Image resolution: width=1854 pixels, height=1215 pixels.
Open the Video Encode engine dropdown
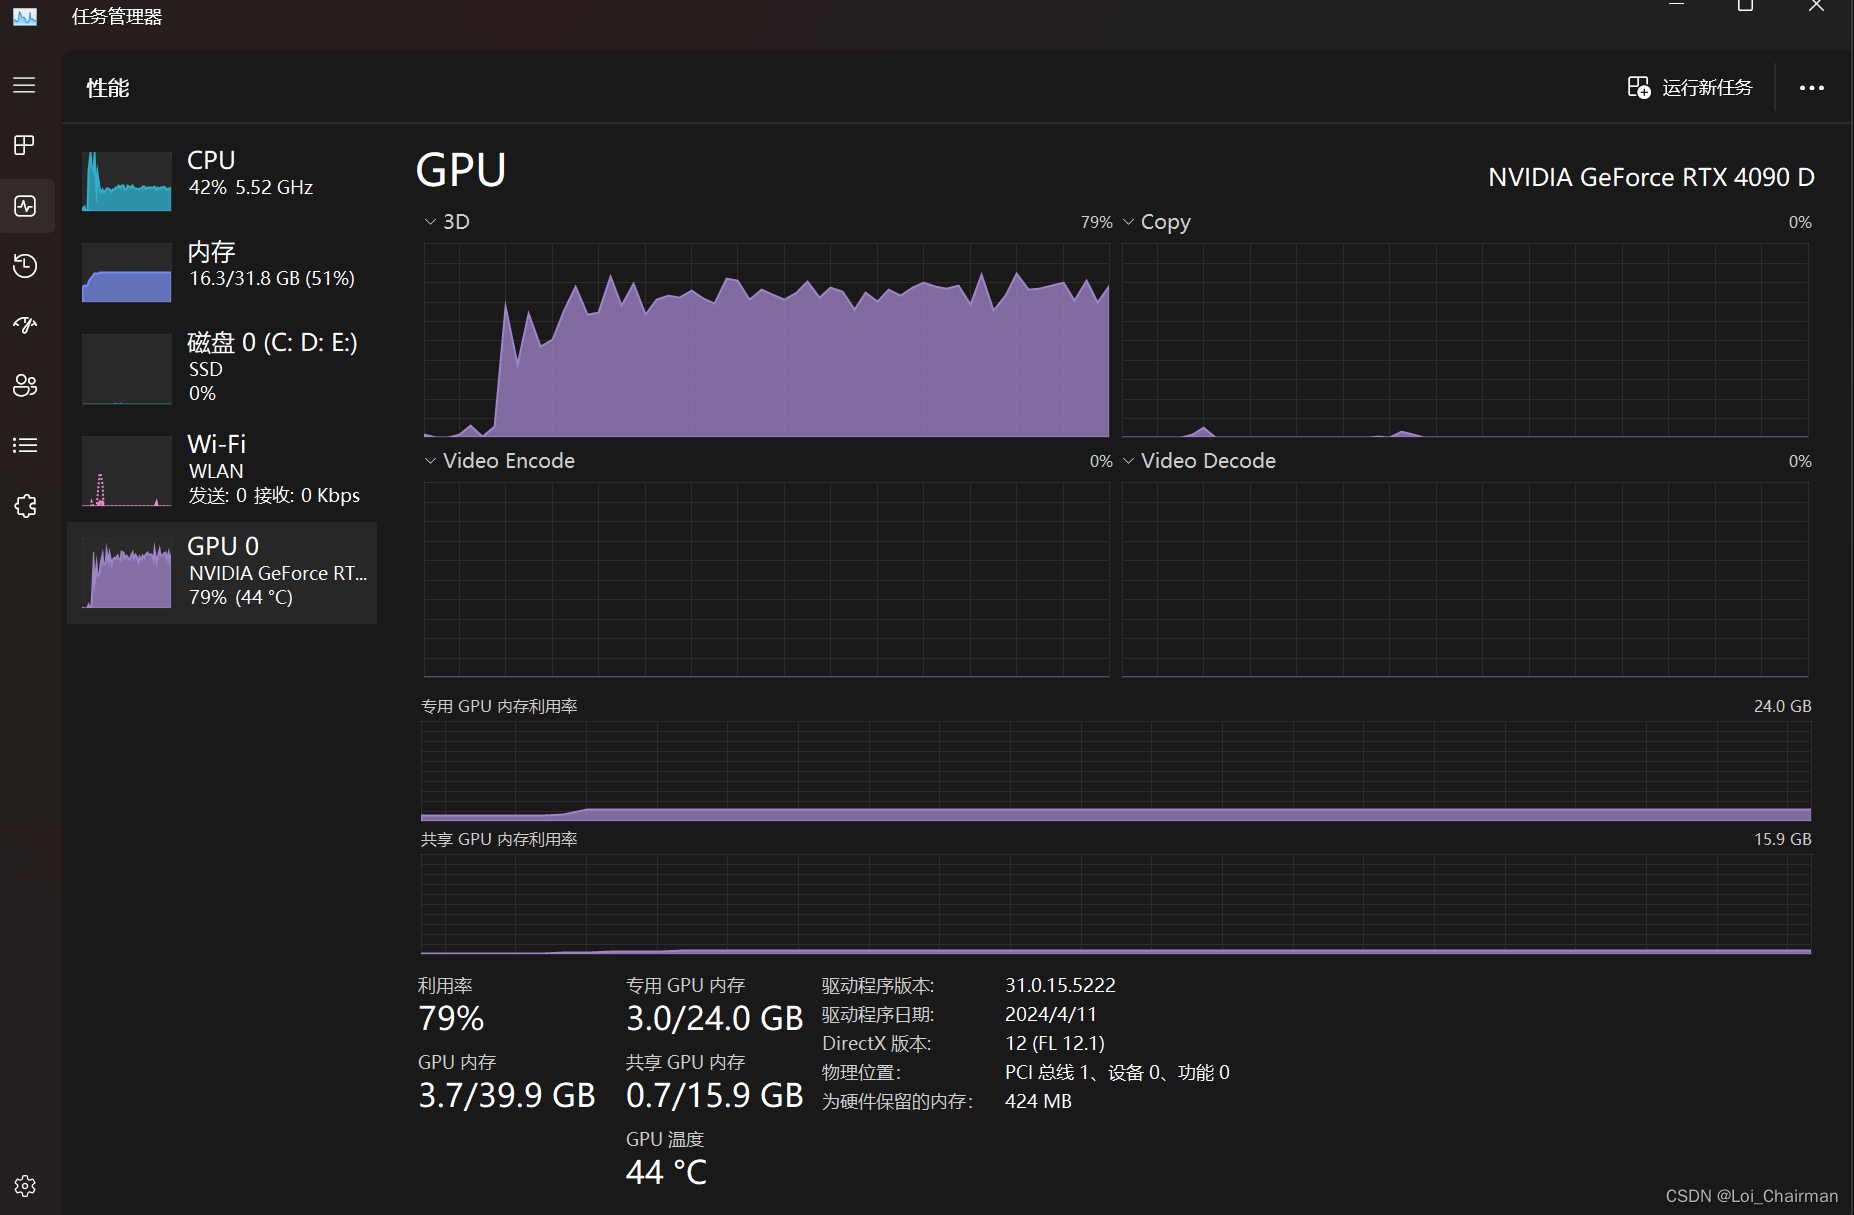(430, 461)
